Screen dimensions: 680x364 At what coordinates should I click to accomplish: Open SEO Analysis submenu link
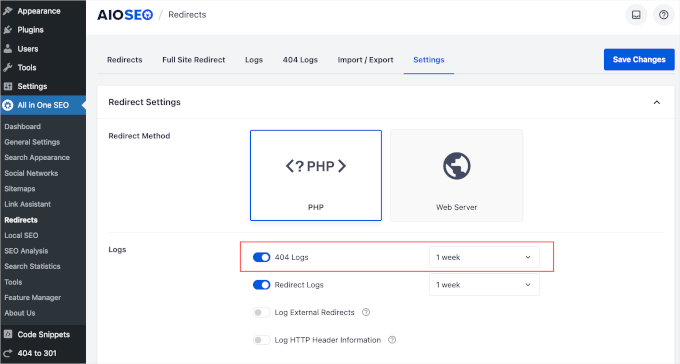point(26,251)
